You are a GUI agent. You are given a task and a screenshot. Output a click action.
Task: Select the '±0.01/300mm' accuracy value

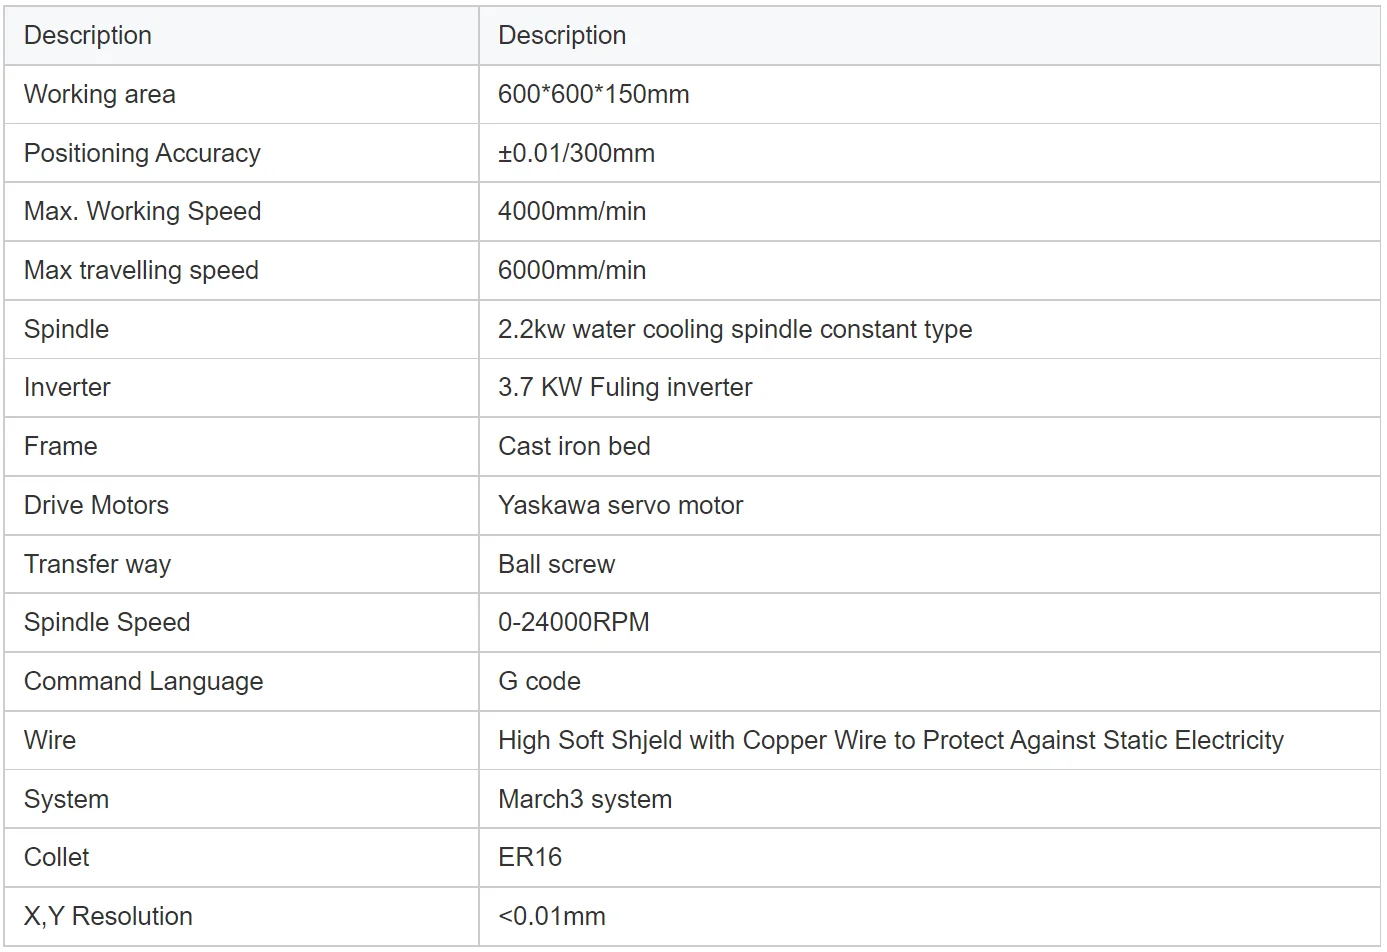(x=576, y=153)
